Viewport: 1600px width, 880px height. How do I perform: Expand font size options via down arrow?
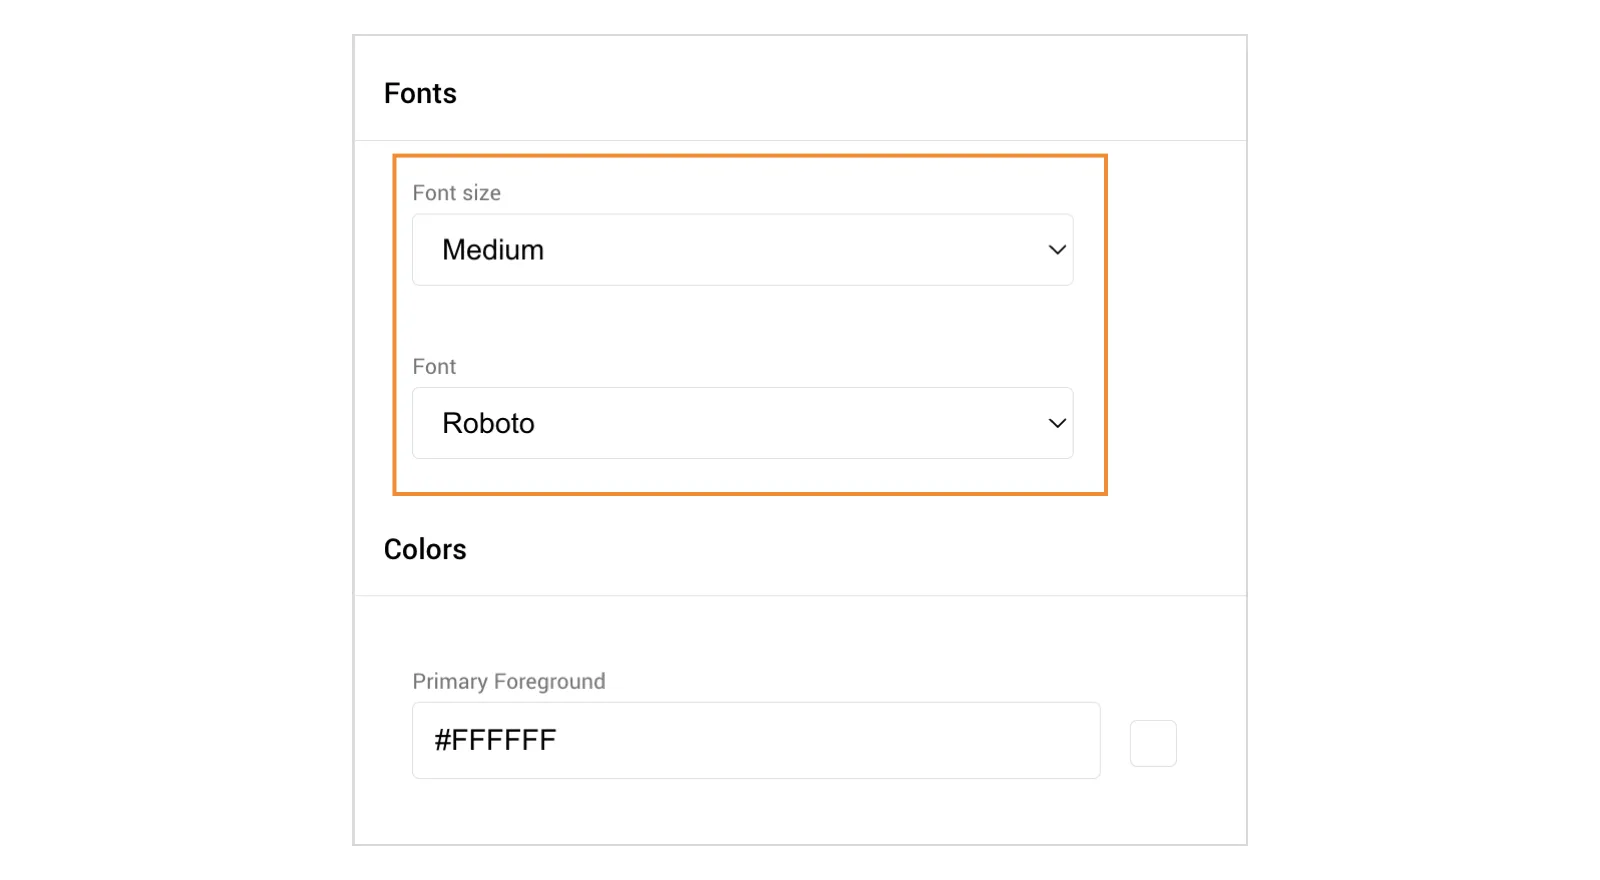click(x=1057, y=250)
